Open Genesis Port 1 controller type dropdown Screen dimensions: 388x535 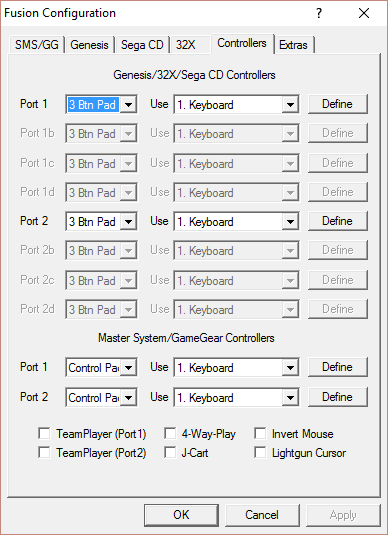pyautogui.click(x=101, y=105)
